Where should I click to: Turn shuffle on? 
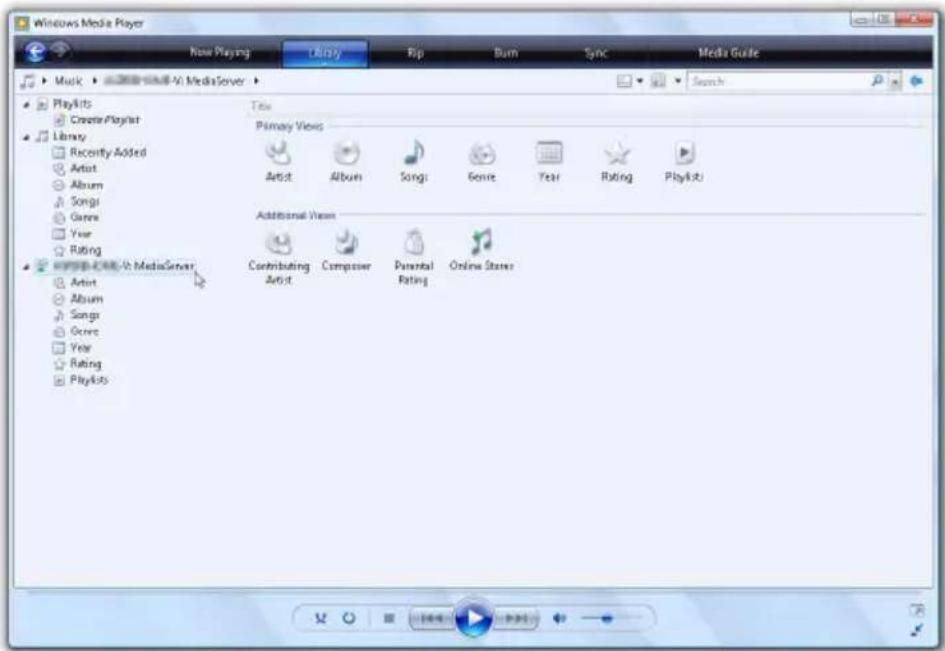[321, 618]
